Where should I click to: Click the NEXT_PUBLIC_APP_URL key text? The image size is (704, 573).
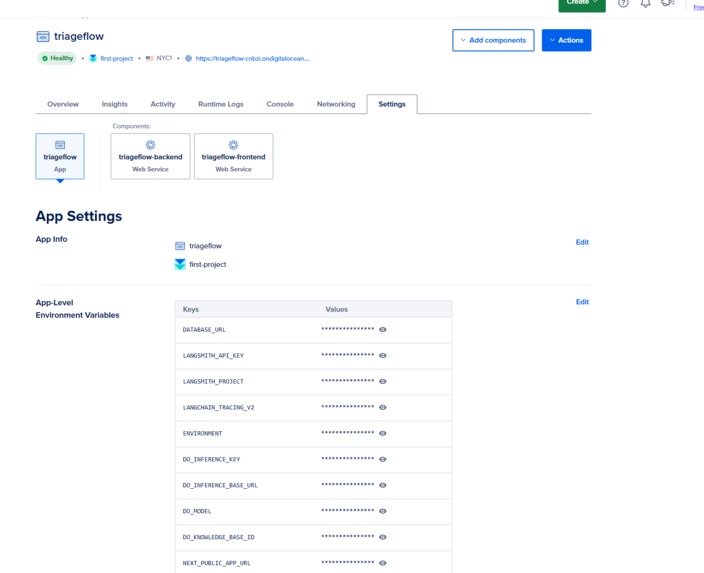(216, 563)
